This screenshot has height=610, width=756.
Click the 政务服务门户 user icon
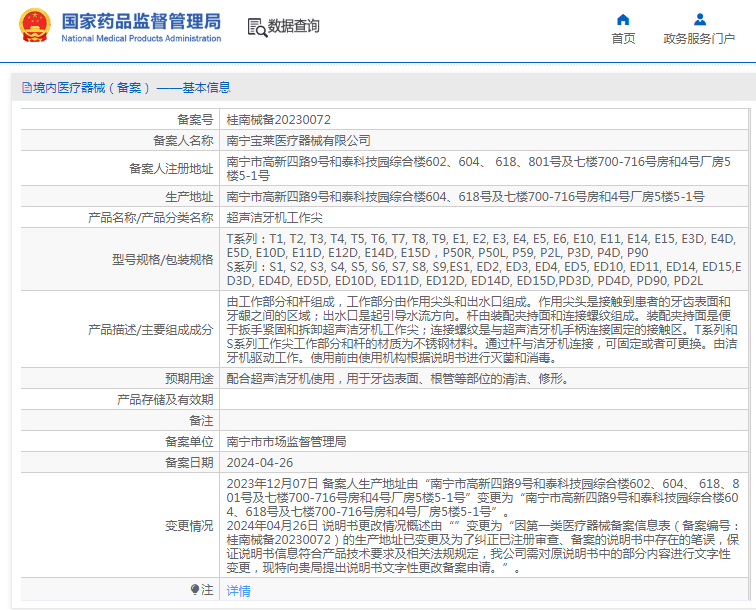(700, 20)
